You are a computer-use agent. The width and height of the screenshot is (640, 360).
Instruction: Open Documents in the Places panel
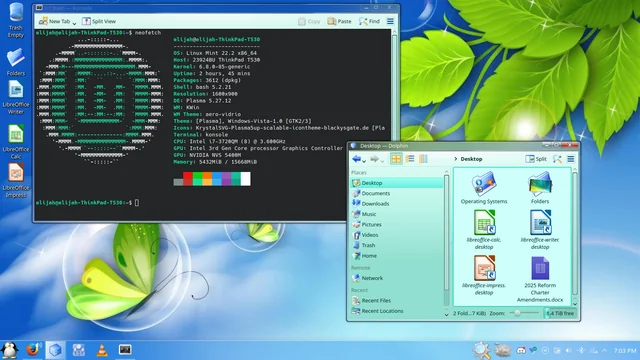[397, 193]
